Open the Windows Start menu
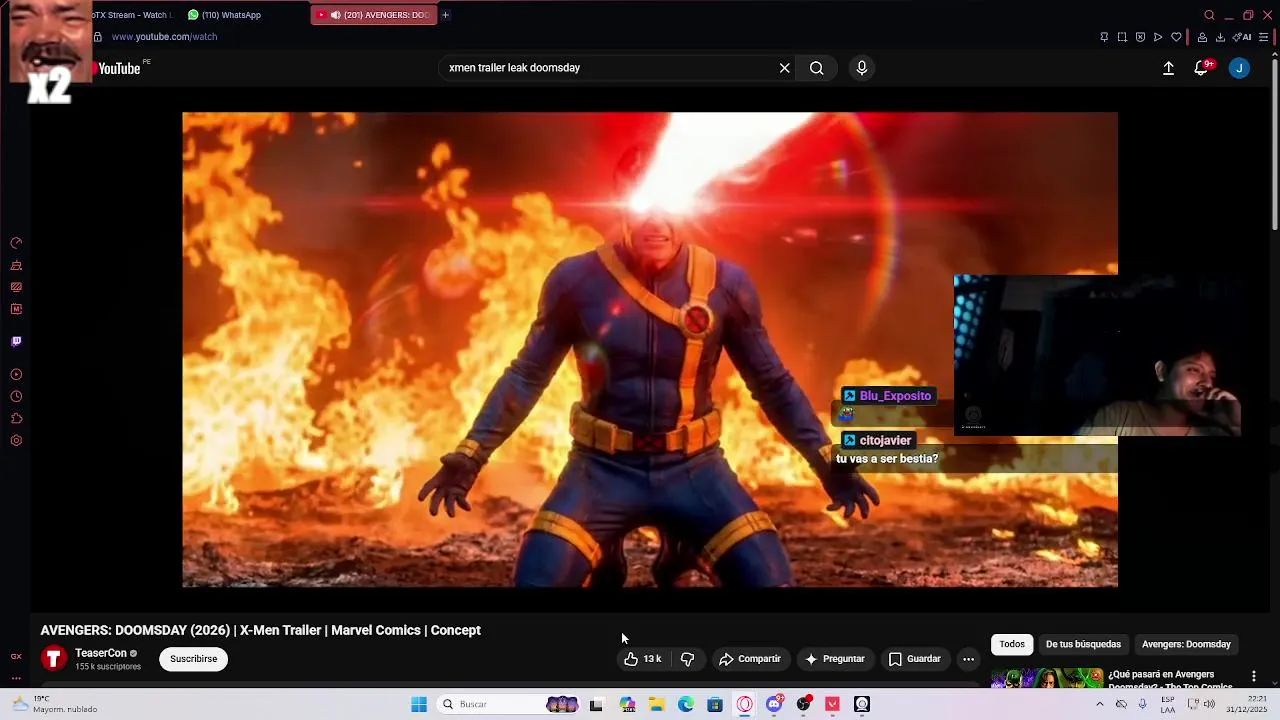1280x720 pixels. 419,704
